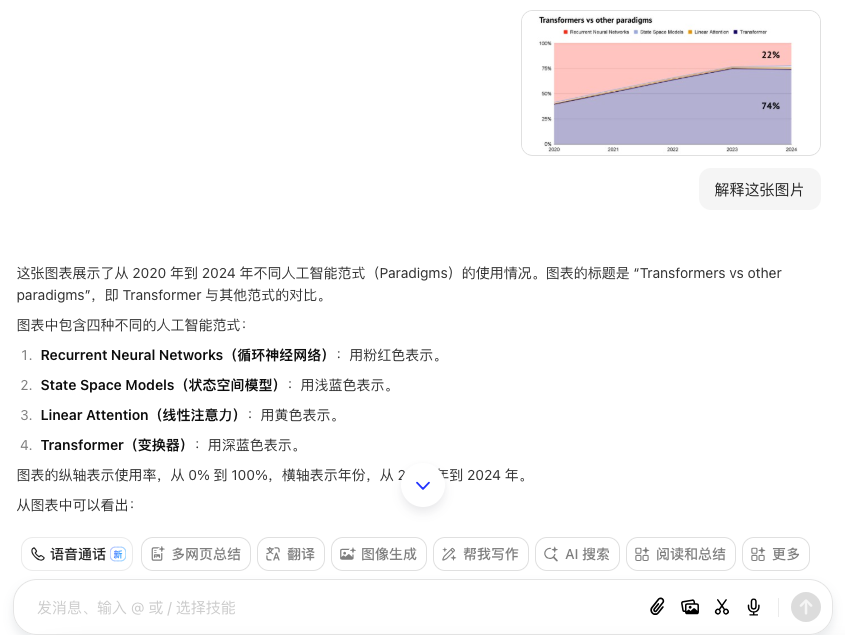Image resolution: width=845 pixels, height=635 pixels.
Task: Open the 多网页总结 skill
Action: 196,554
